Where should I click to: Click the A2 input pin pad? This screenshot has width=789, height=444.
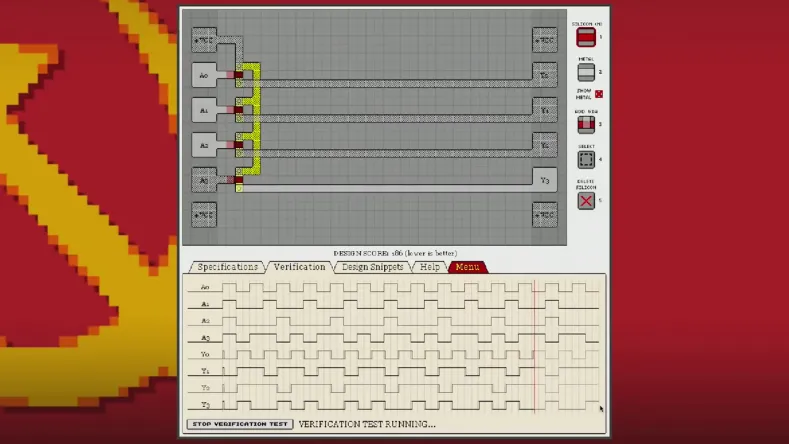204,146
